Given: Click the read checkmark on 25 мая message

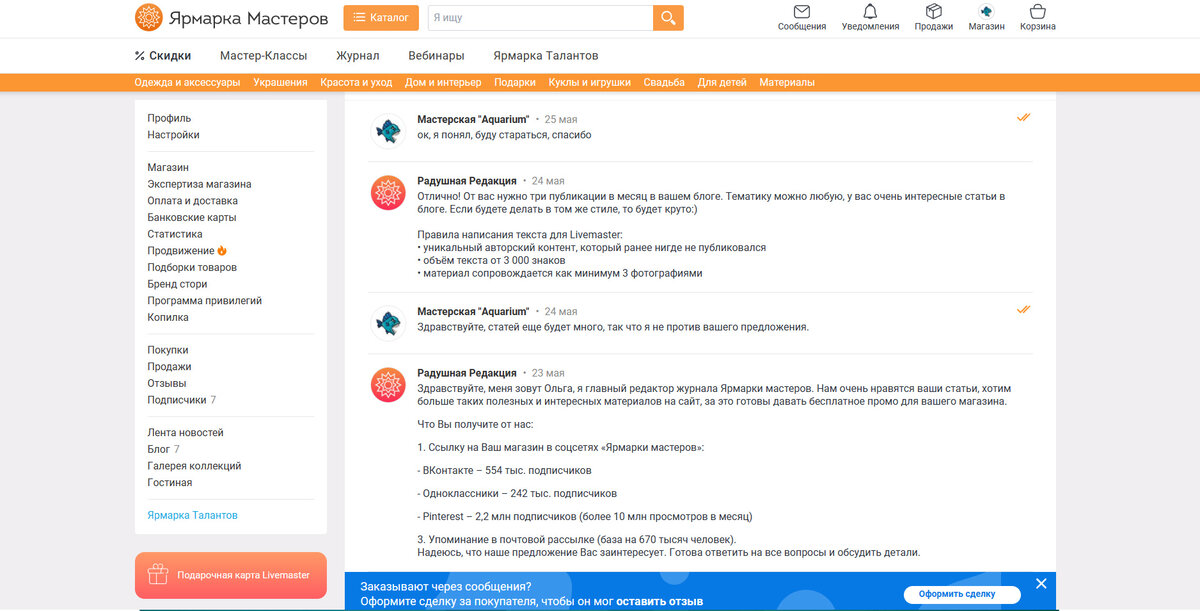Looking at the screenshot, I should pyautogui.click(x=1023, y=118).
